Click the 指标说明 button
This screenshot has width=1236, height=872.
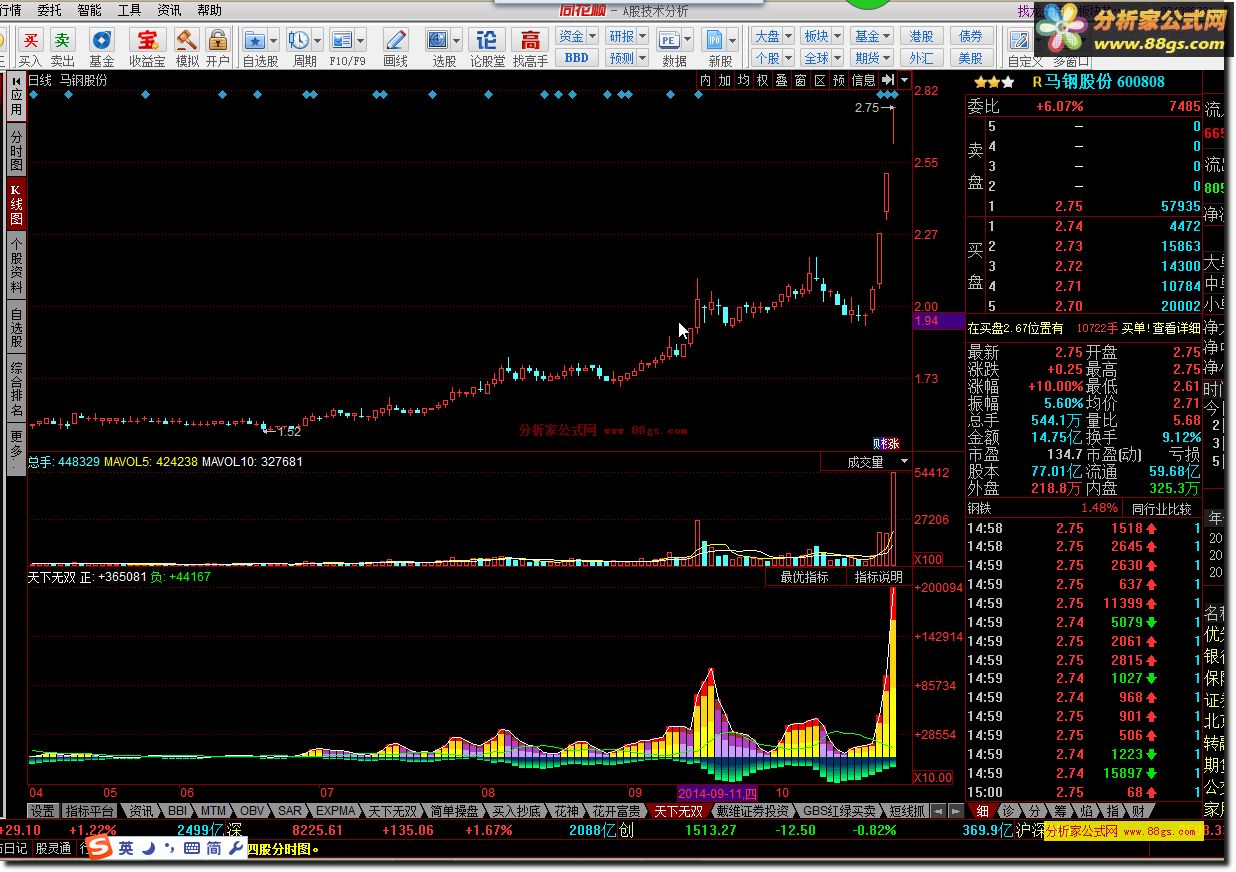point(878,577)
